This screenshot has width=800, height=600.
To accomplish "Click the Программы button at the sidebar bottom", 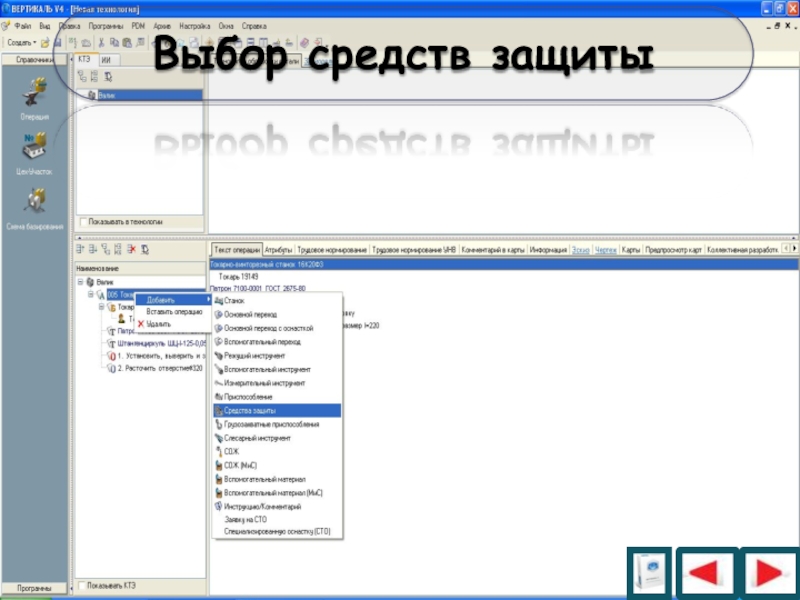I will click(34, 587).
